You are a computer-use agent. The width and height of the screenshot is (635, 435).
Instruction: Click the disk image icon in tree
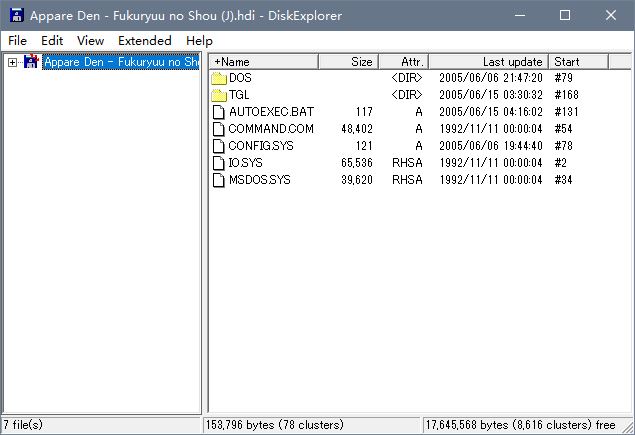[x=31, y=62]
